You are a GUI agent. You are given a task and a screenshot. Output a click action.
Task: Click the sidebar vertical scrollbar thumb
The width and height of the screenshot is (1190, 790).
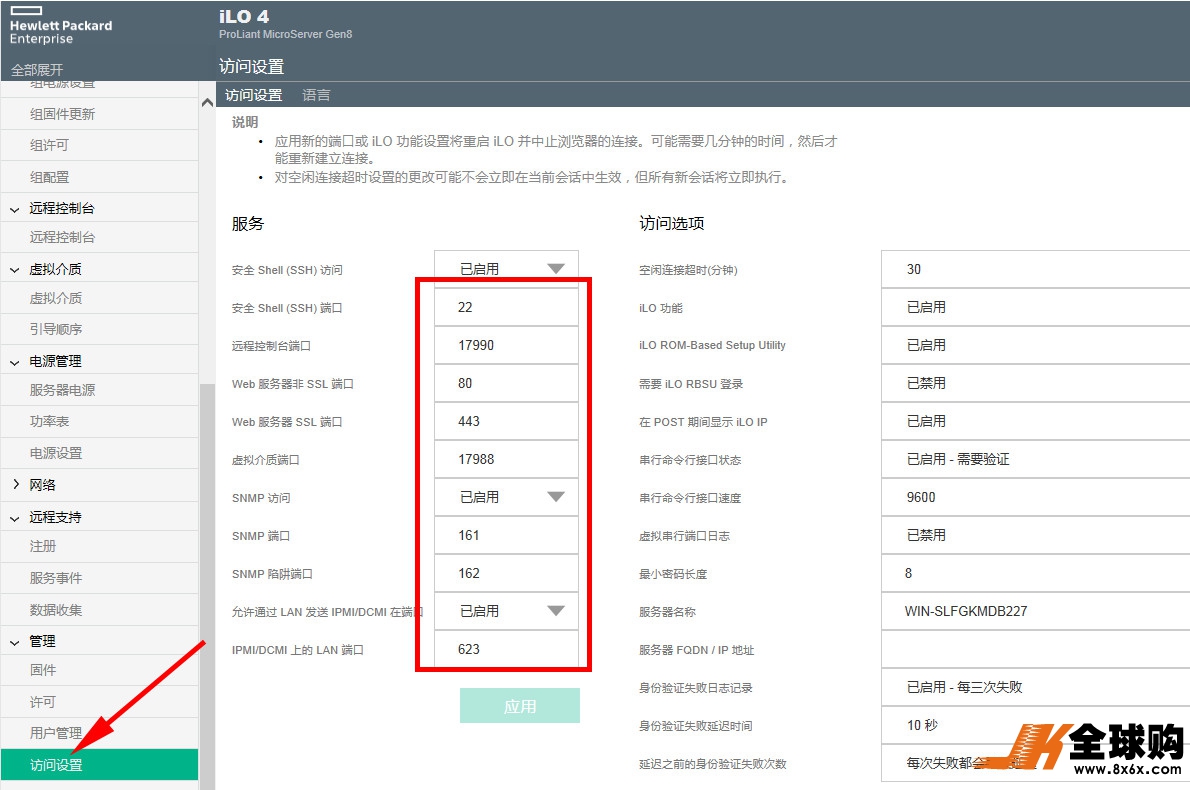click(207, 586)
